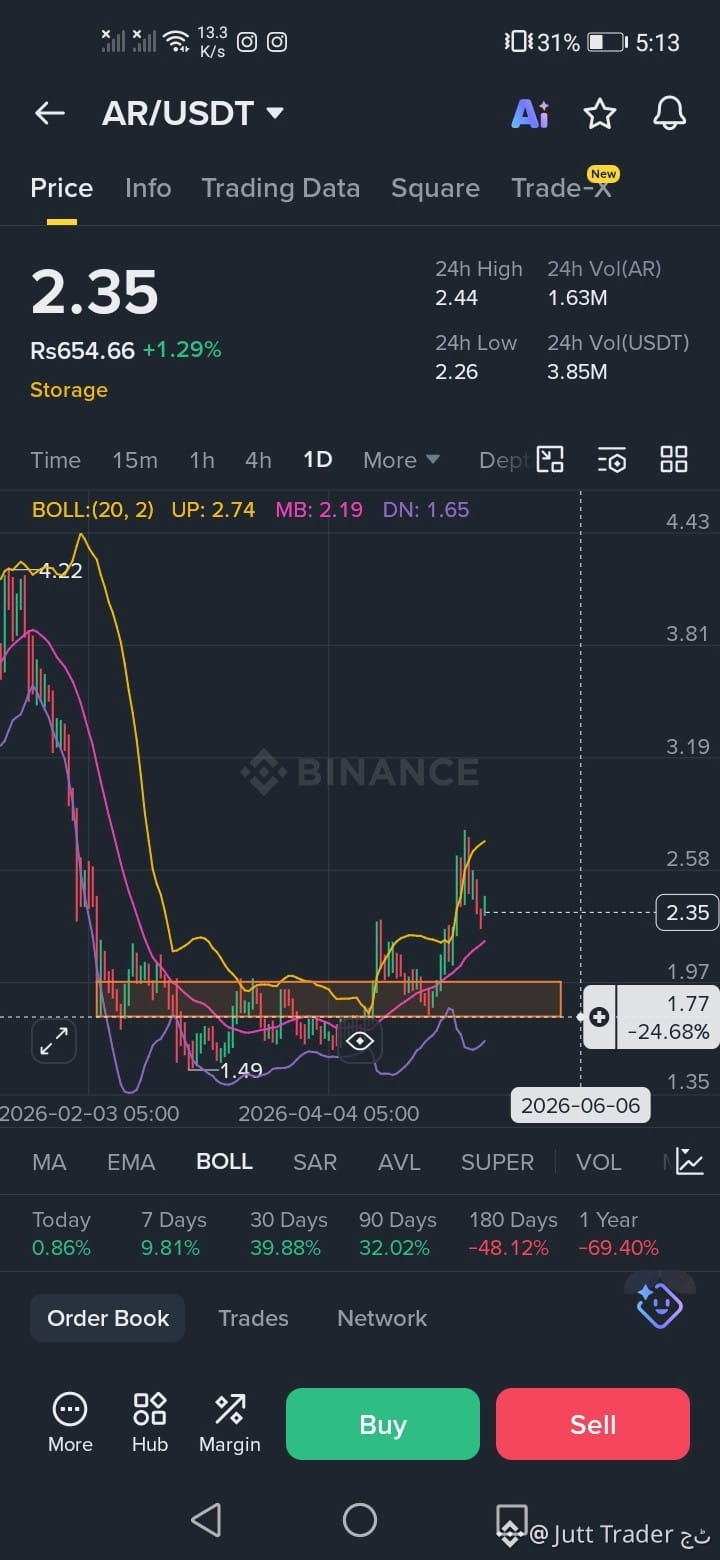
Task: Enable the AVL indicator
Action: coord(399,1162)
